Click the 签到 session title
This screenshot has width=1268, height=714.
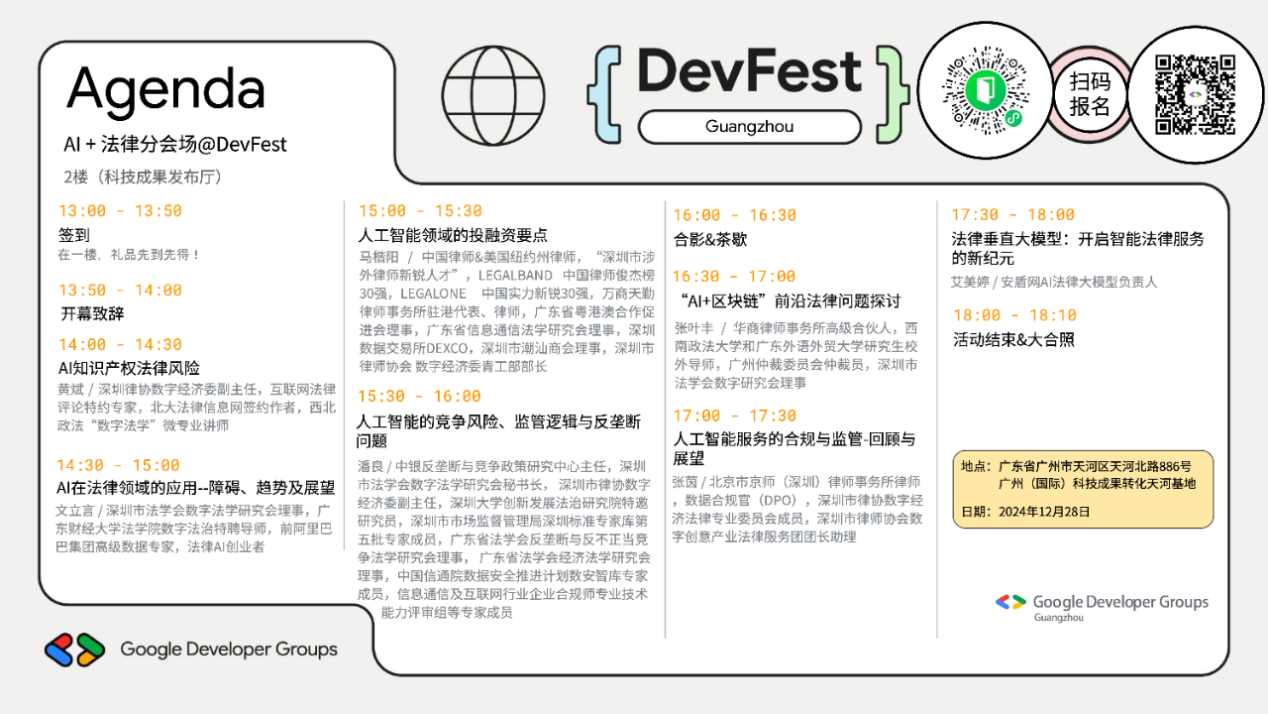coord(75,235)
